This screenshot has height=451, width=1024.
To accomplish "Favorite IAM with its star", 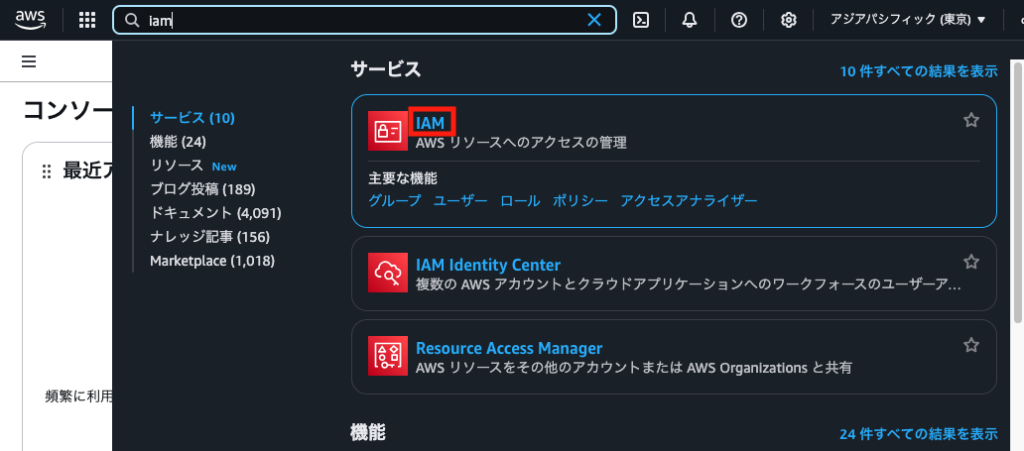I will 971,120.
